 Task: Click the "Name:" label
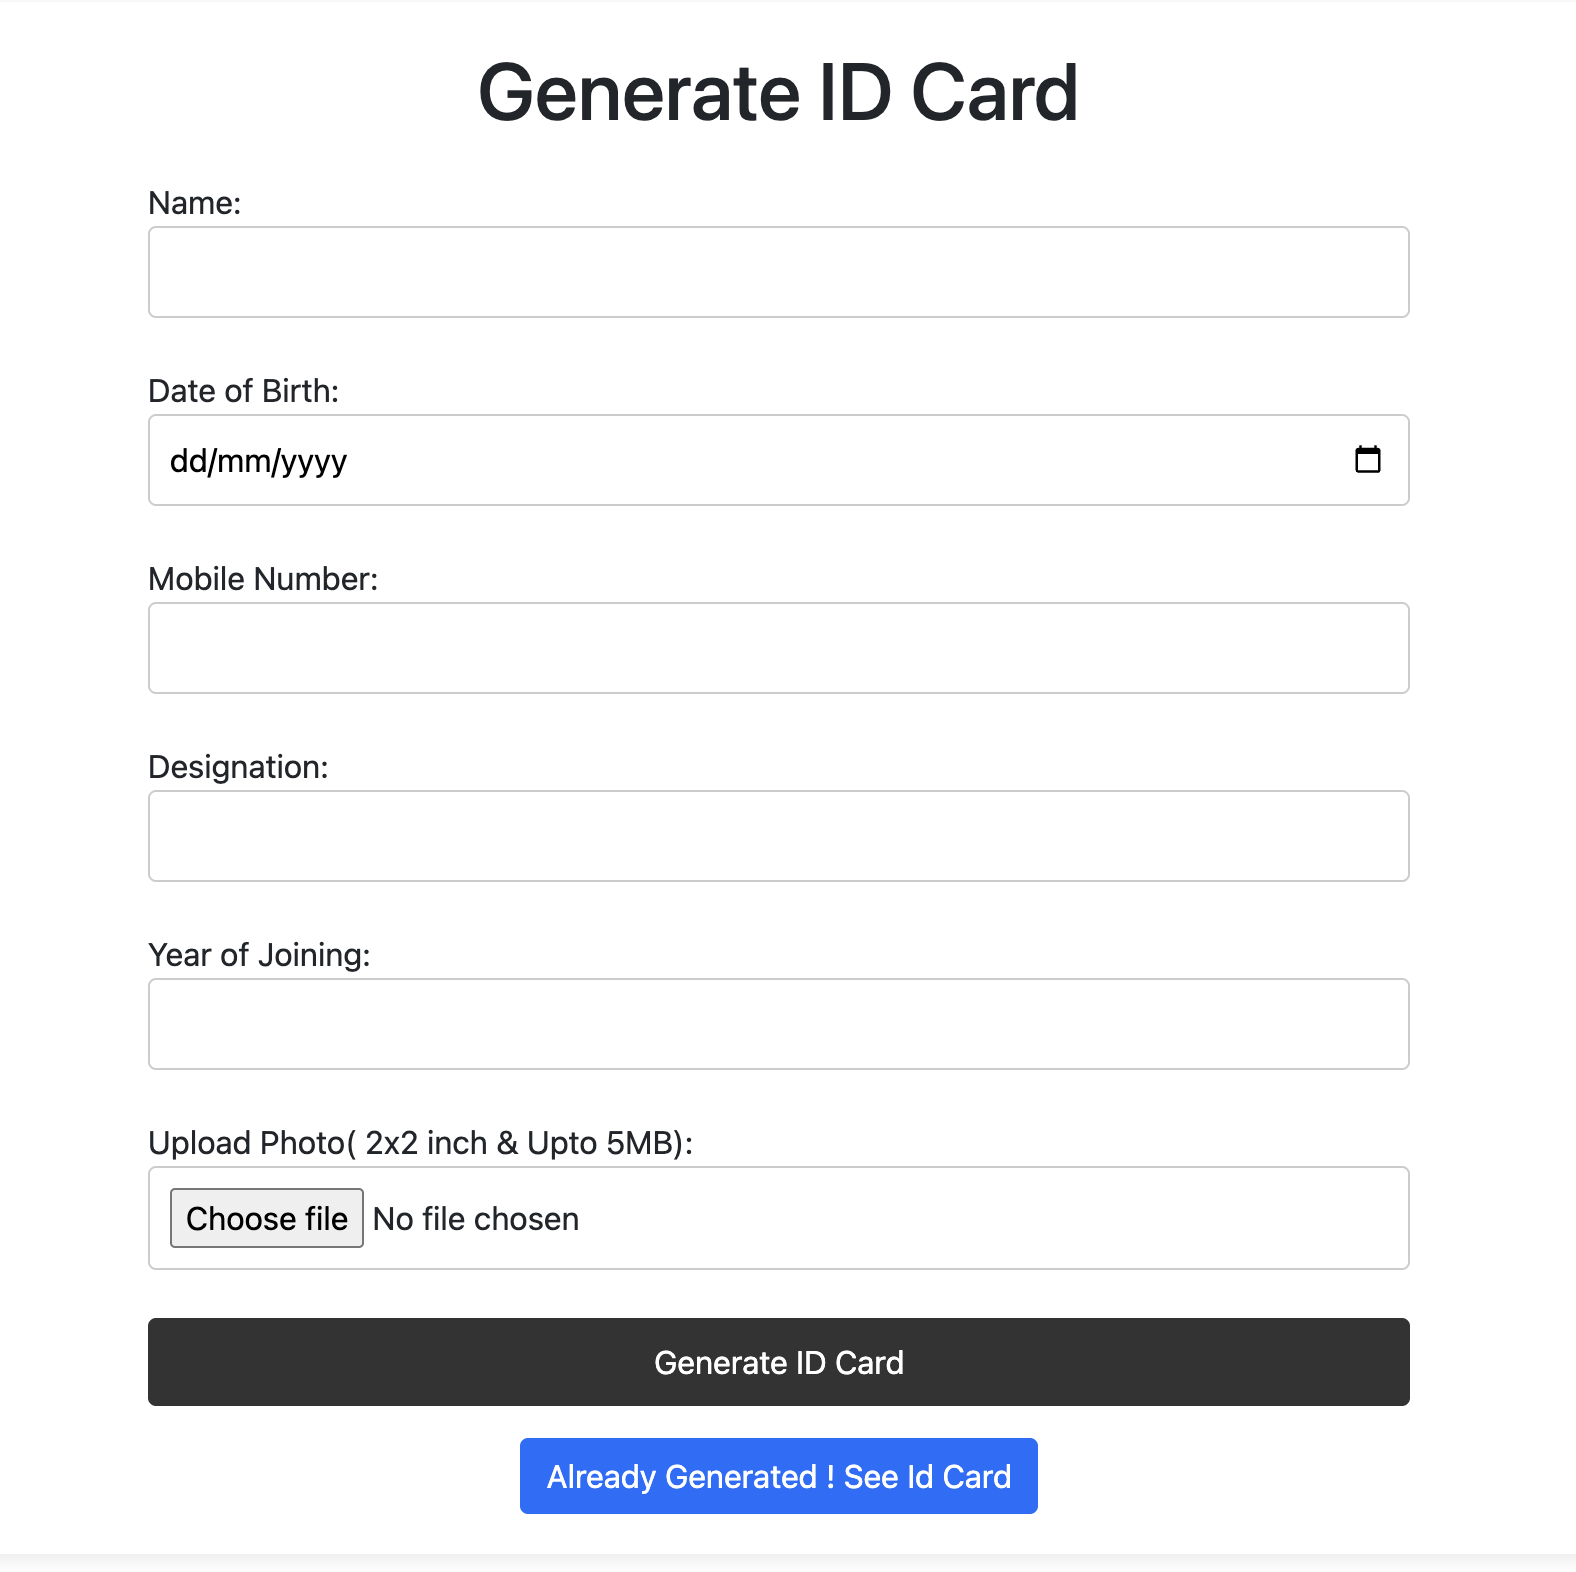(x=195, y=203)
